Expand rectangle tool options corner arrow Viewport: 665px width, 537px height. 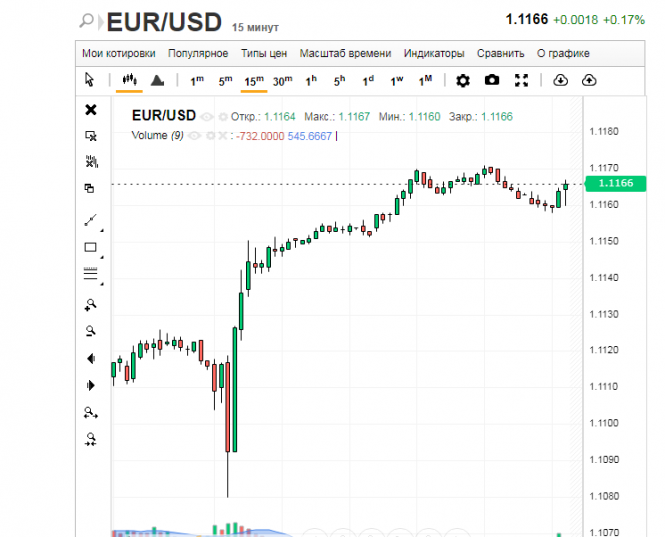click(102, 257)
